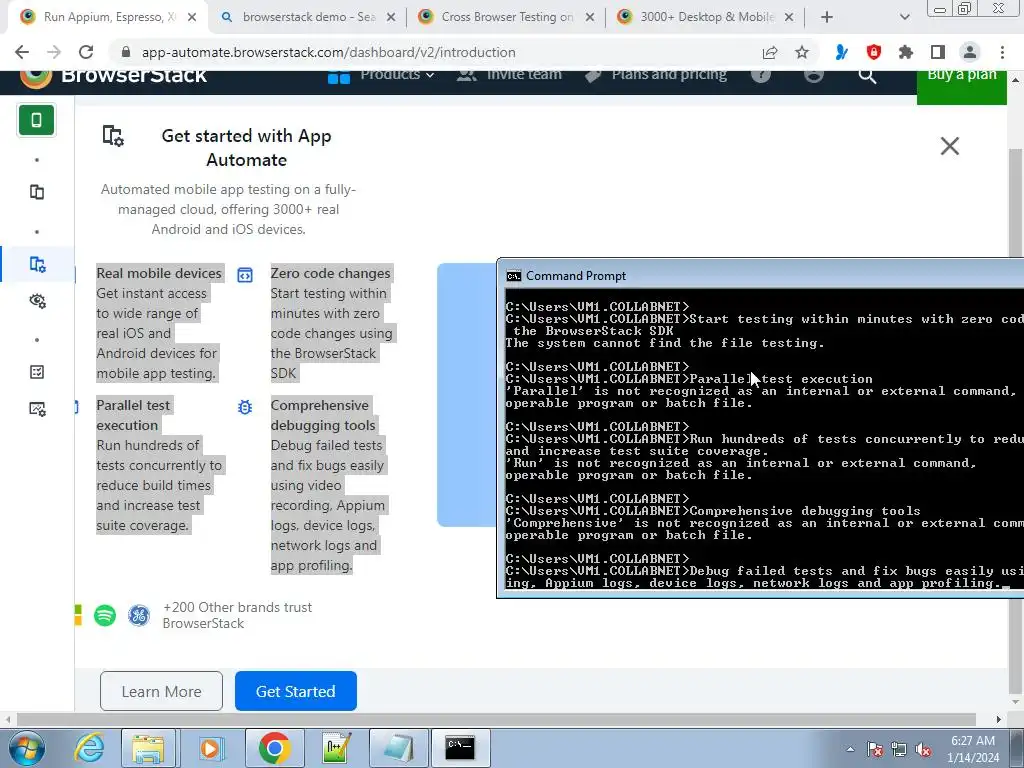This screenshot has height=768, width=1024.
Task: Reload the current page
Action: point(86,52)
